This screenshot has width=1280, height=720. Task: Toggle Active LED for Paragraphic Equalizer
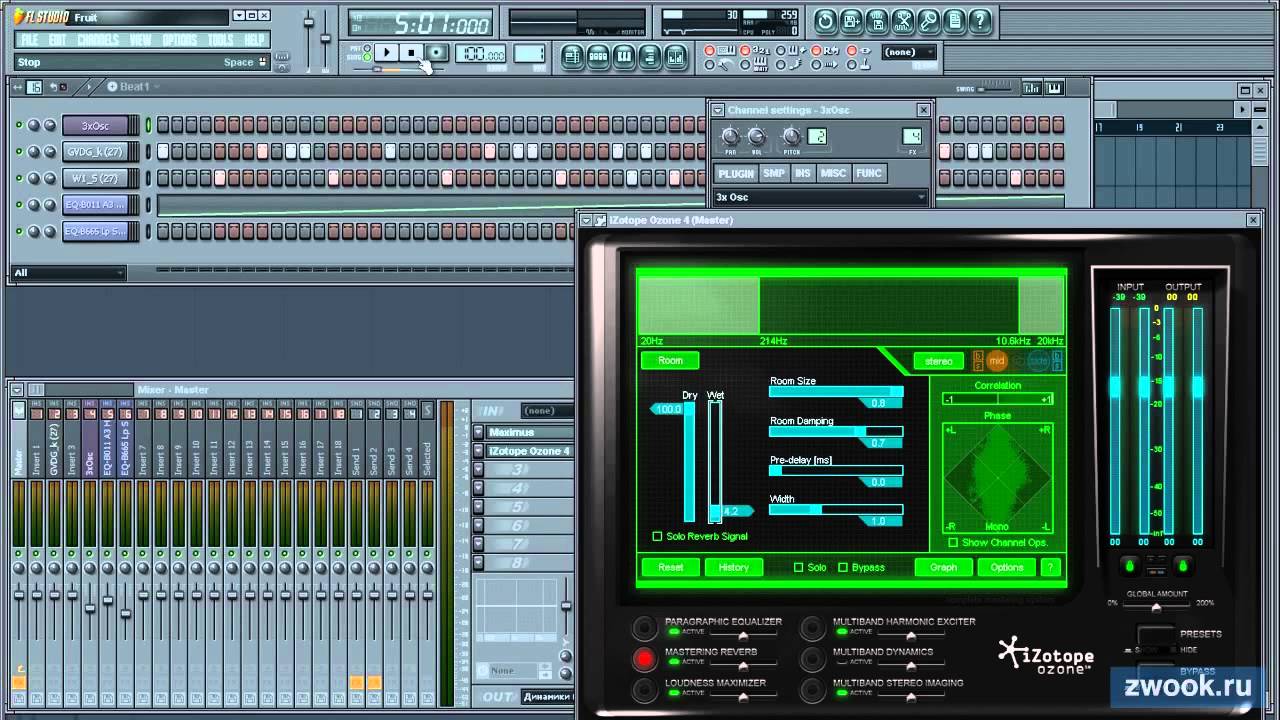point(674,632)
